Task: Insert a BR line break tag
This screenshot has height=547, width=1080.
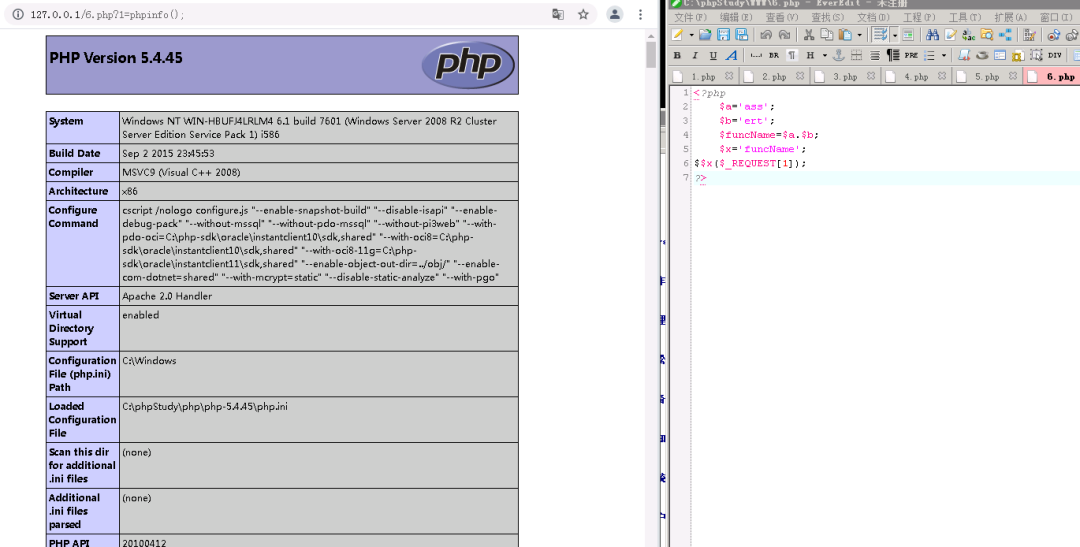Action: (x=774, y=55)
